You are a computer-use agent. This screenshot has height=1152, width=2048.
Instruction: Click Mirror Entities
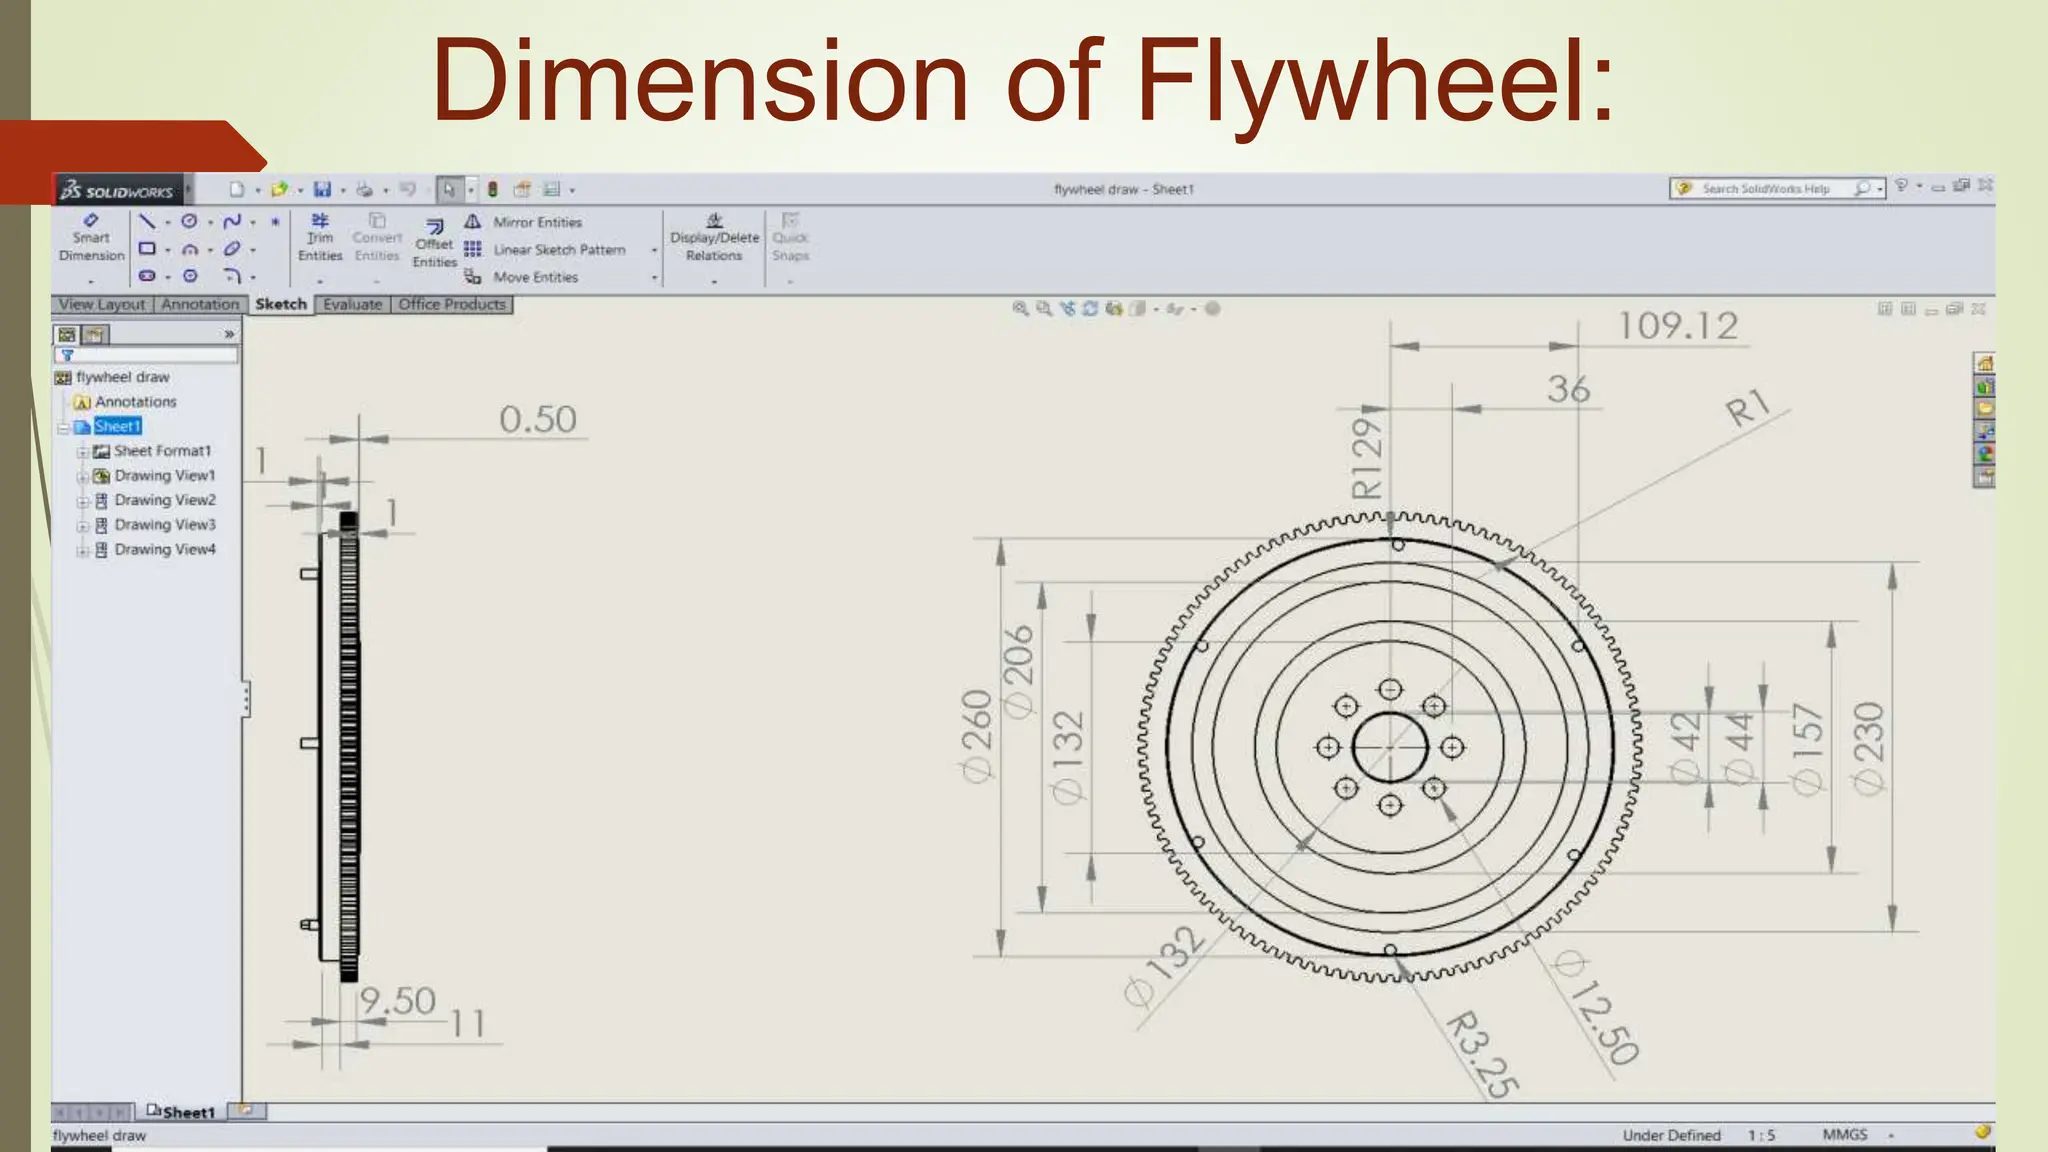point(523,222)
